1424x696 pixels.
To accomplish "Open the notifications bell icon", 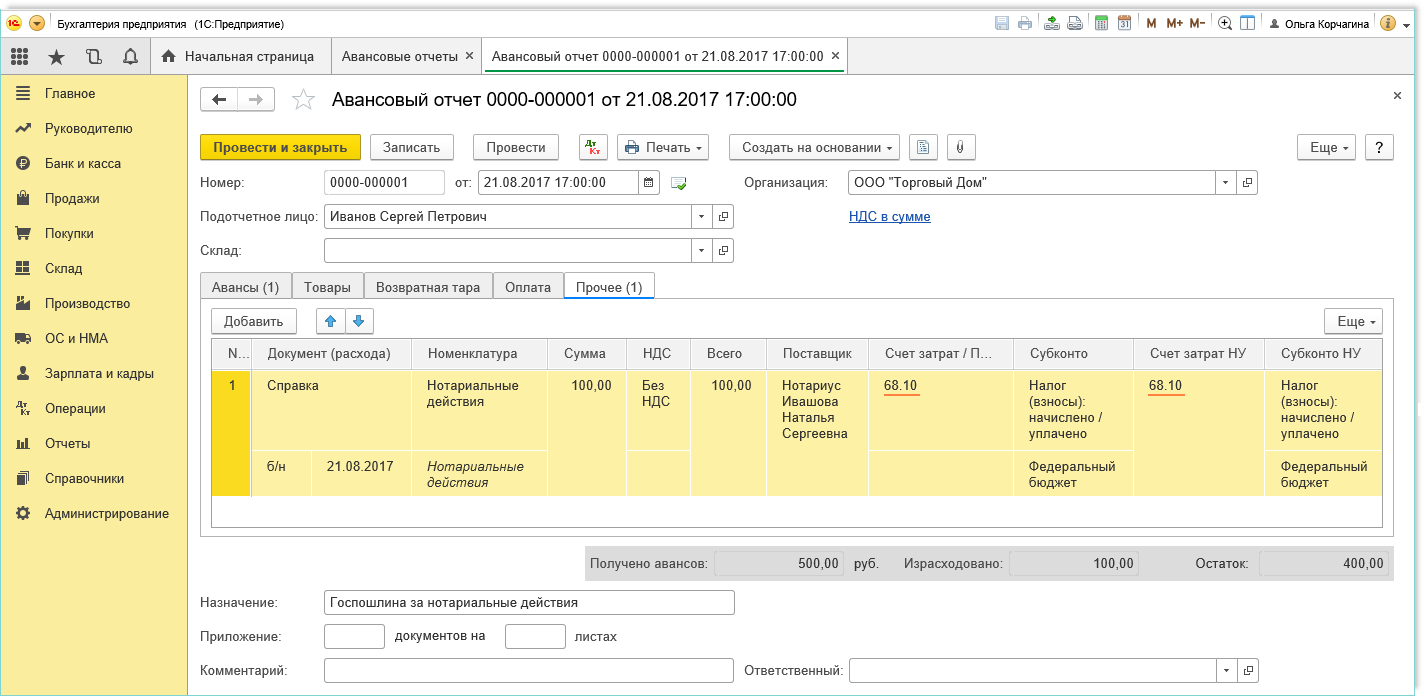I will pos(130,56).
